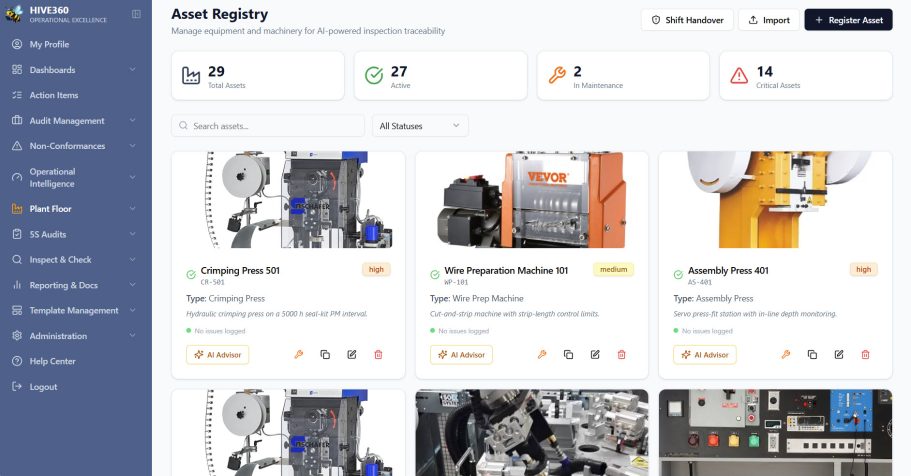This screenshot has height=476, width=911.
Task: Open Administration section
Action: (76, 336)
